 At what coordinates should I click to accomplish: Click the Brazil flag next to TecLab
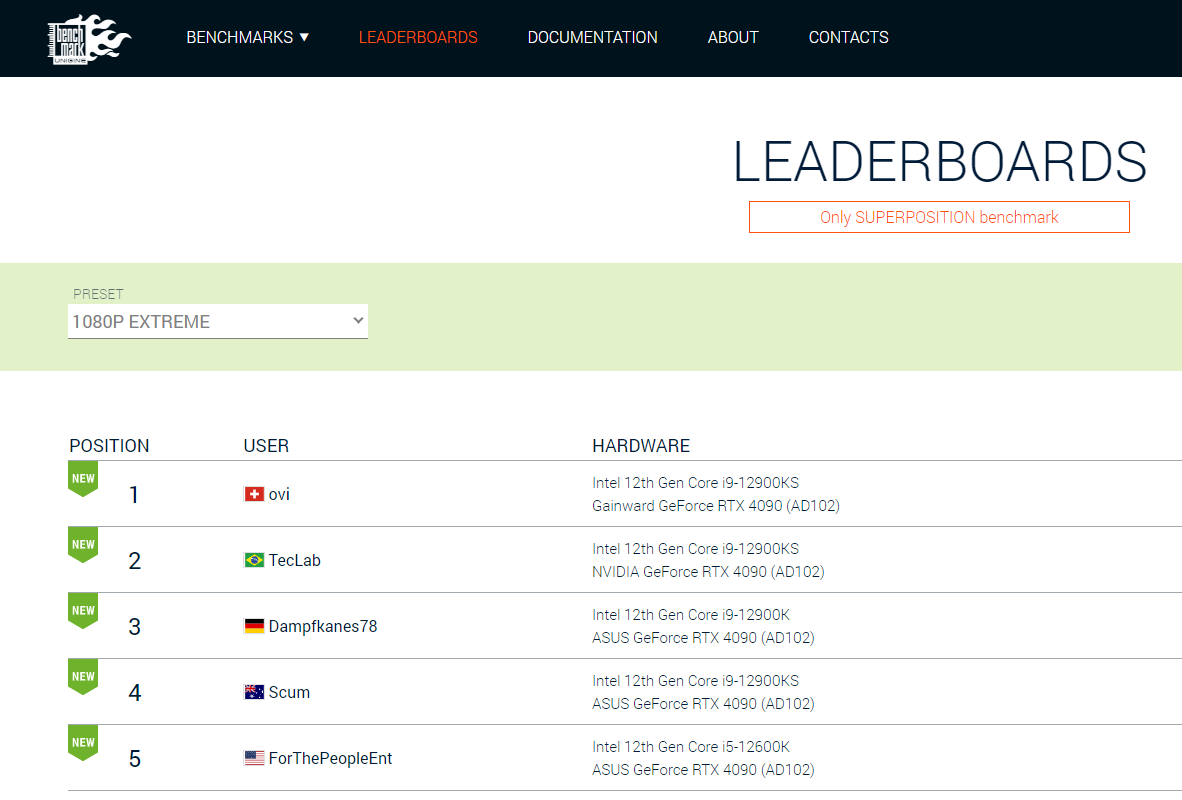coord(254,560)
